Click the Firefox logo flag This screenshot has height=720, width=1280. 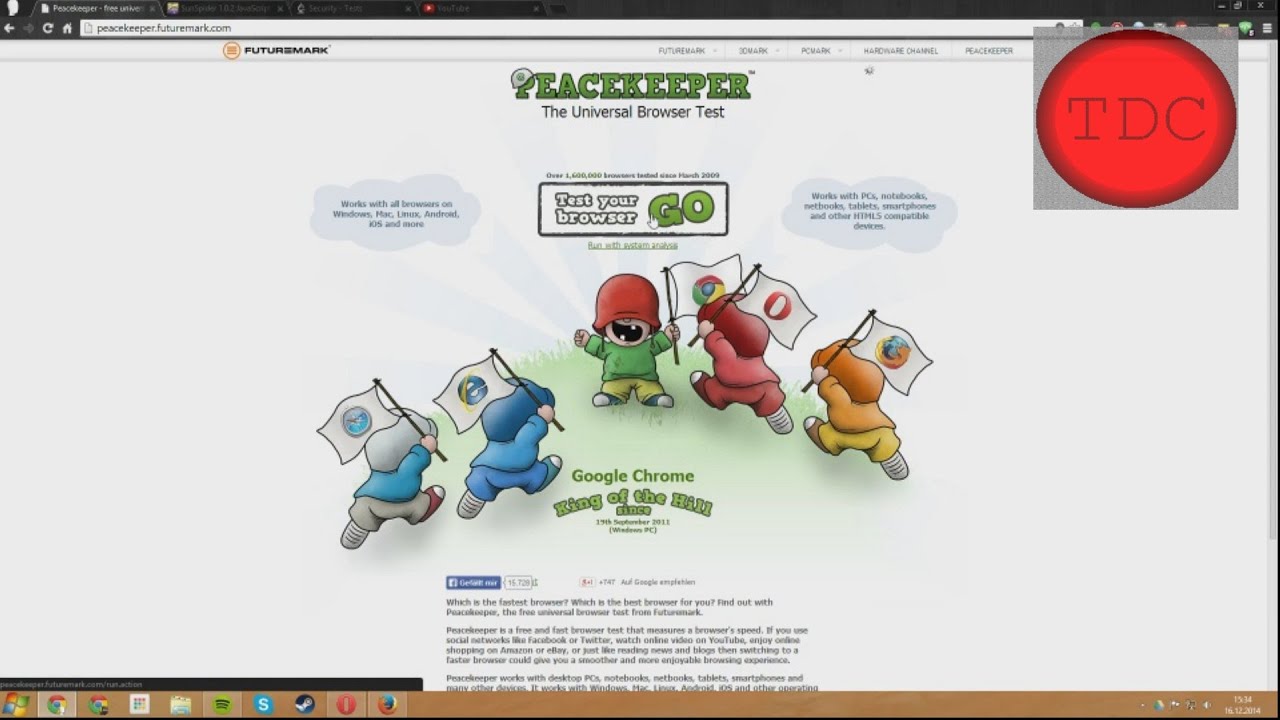892,351
